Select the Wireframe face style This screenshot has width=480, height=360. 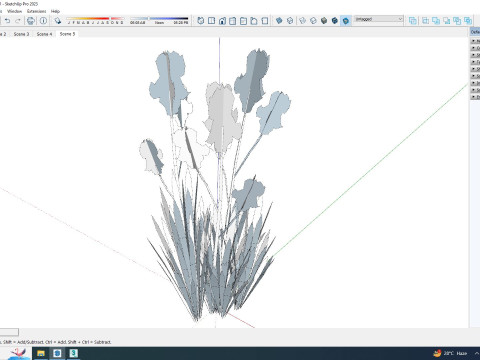pyautogui.click(x=302, y=21)
